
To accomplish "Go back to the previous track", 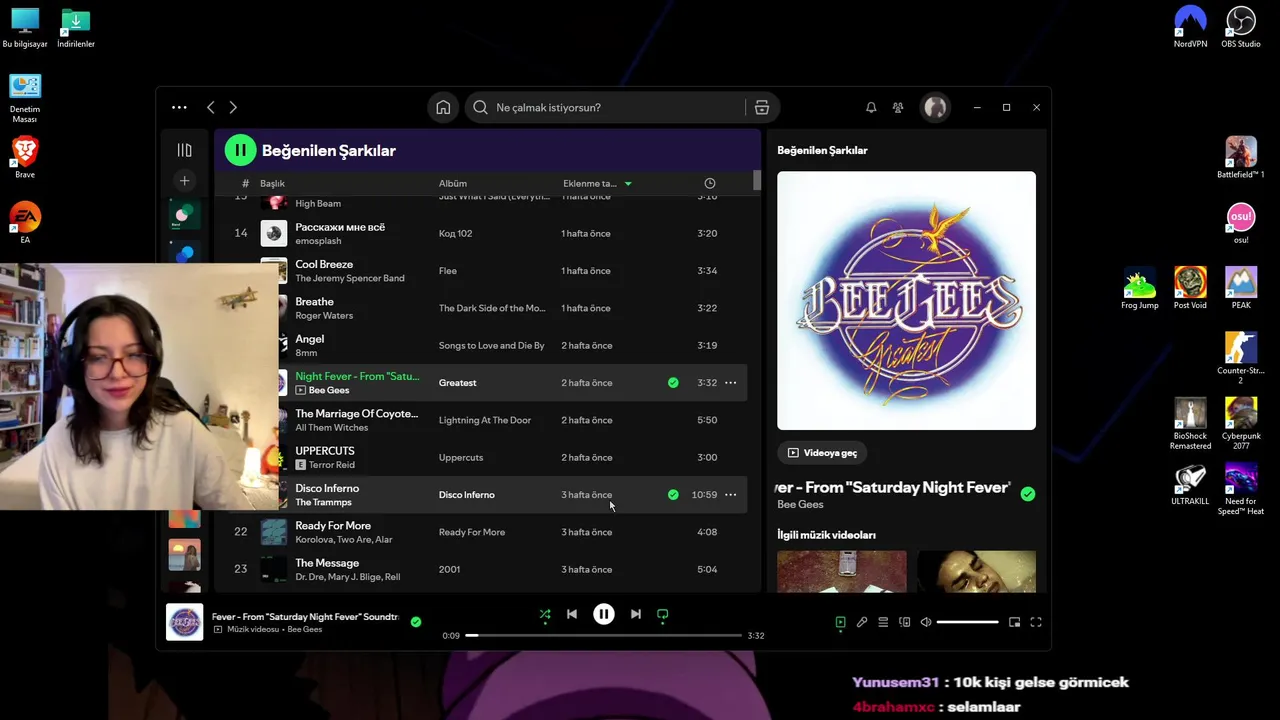I will [572, 615].
